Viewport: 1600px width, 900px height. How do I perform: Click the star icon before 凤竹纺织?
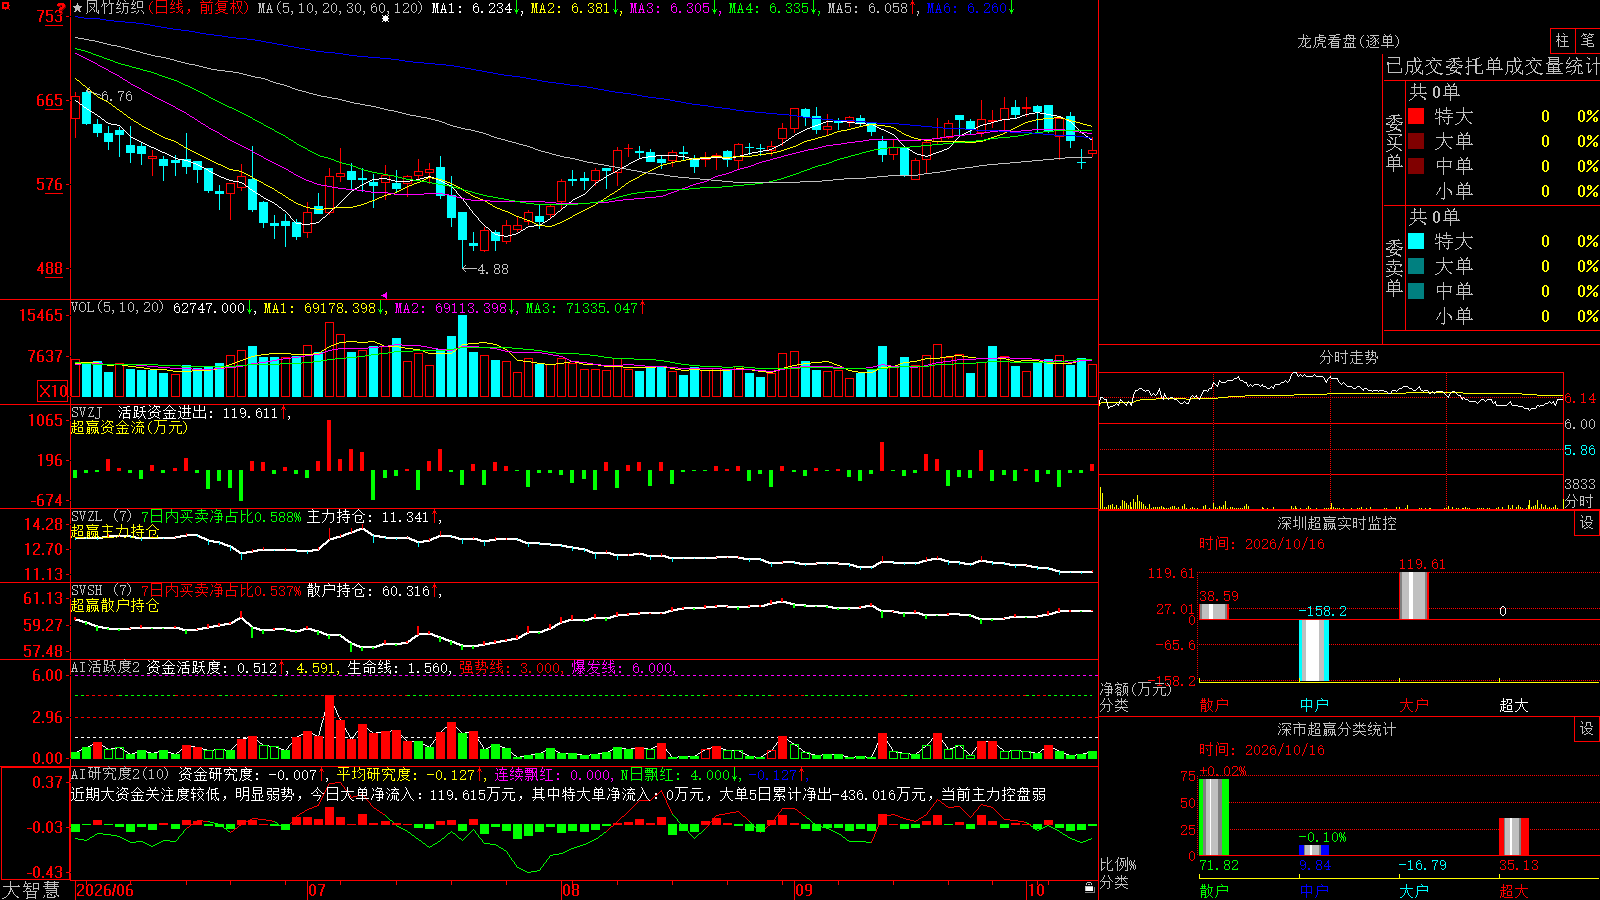pyautogui.click(x=77, y=8)
